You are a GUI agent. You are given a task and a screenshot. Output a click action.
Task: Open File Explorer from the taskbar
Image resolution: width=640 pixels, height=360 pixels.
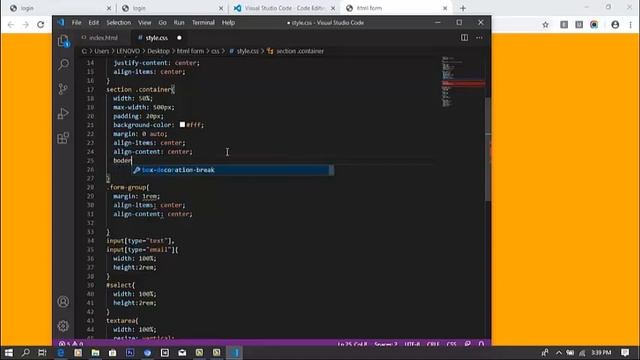click(x=95, y=353)
